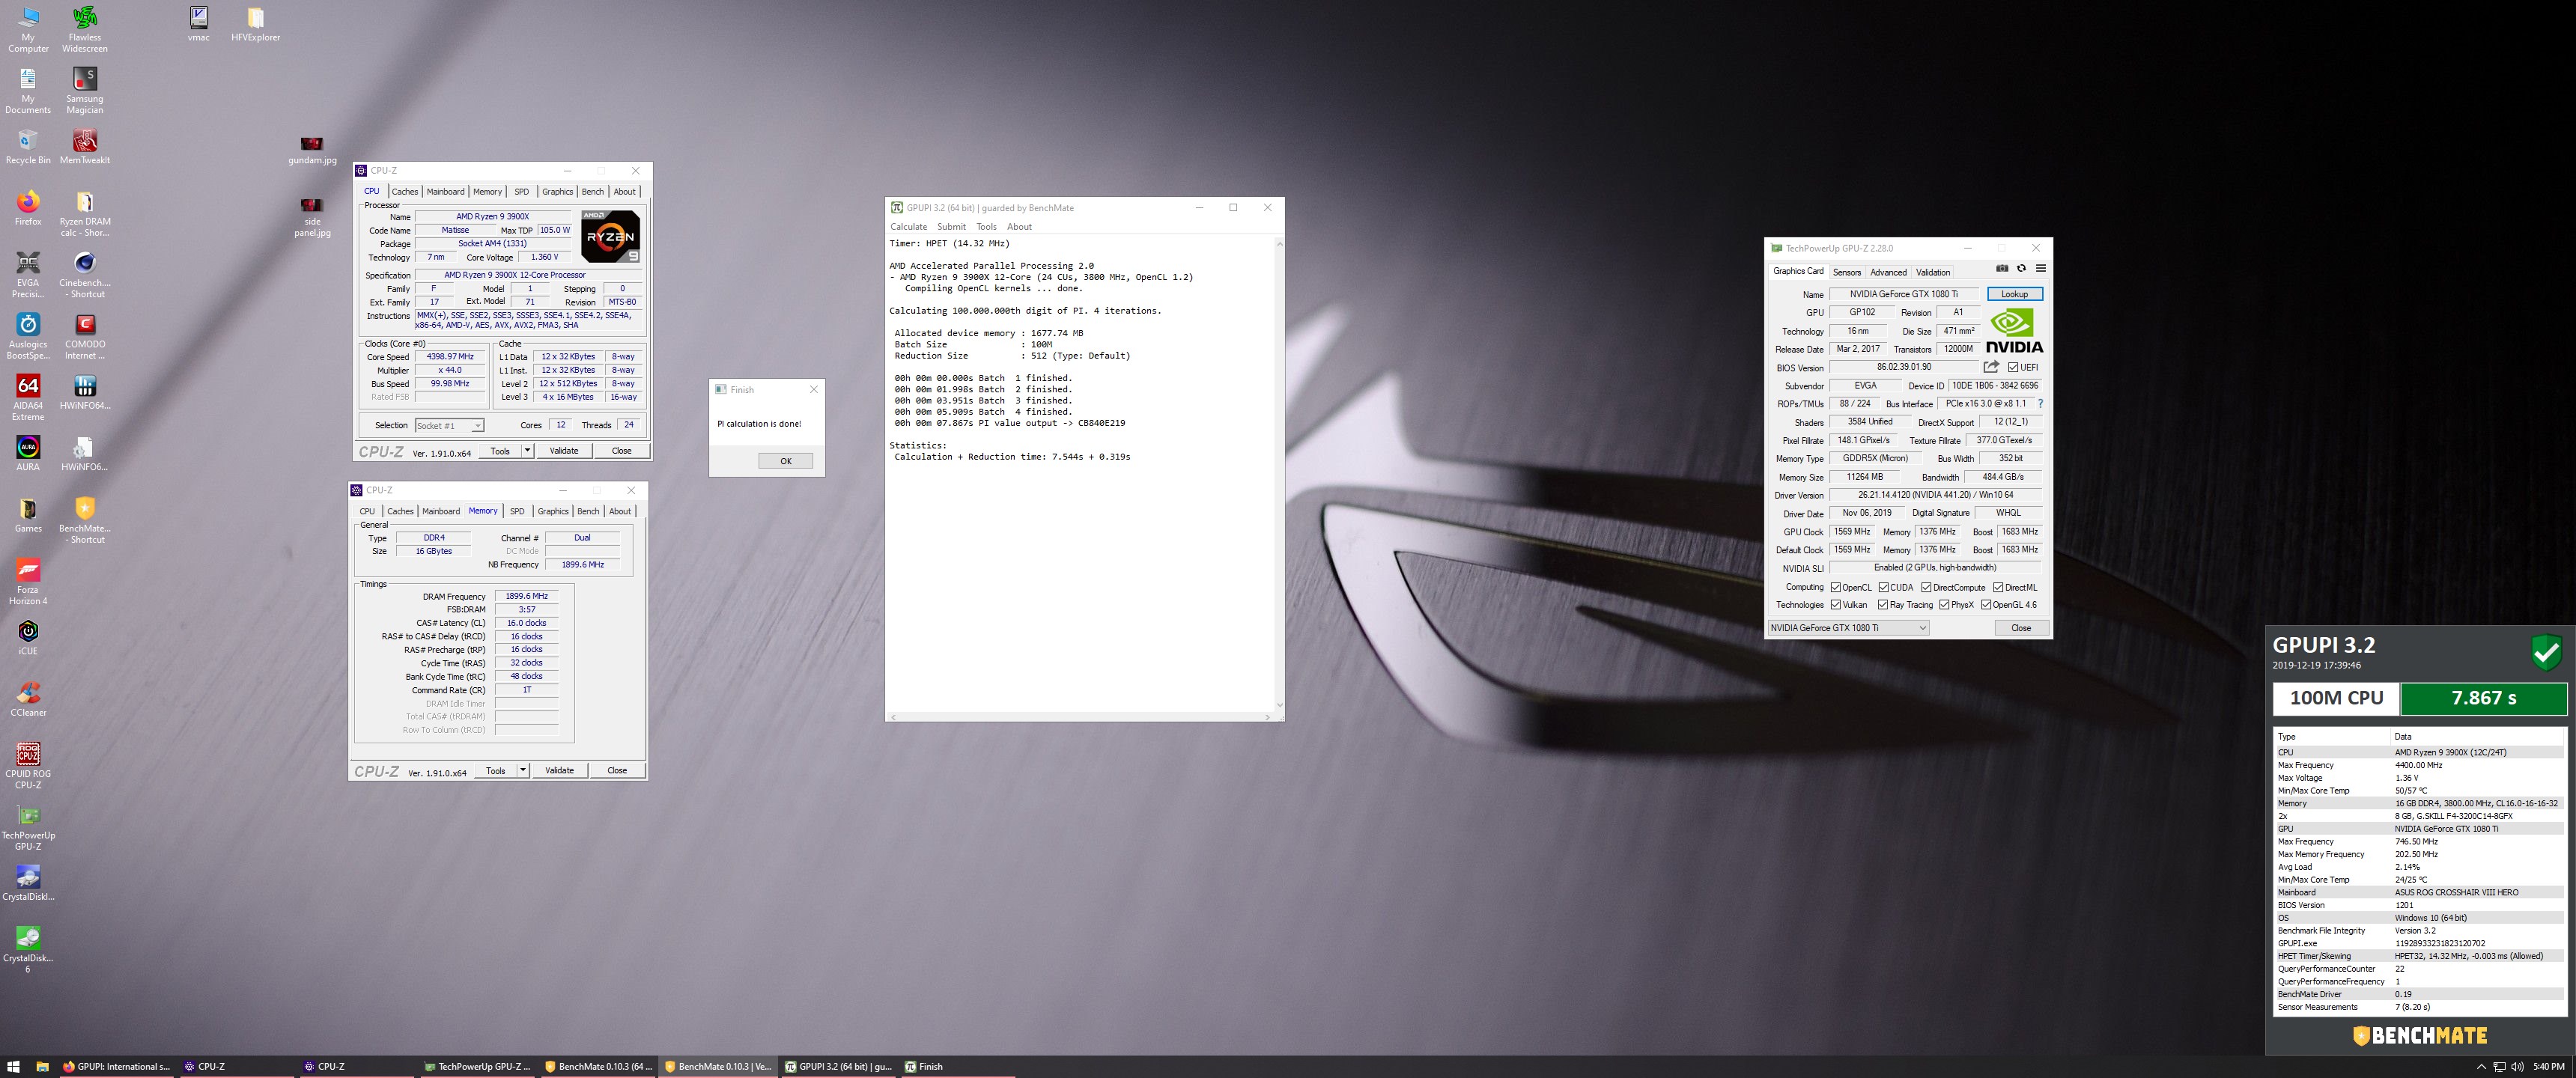Image resolution: width=2576 pixels, height=1078 pixels.
Task: Open Samsung Magician desktop icon
Action: click(85, 90)
